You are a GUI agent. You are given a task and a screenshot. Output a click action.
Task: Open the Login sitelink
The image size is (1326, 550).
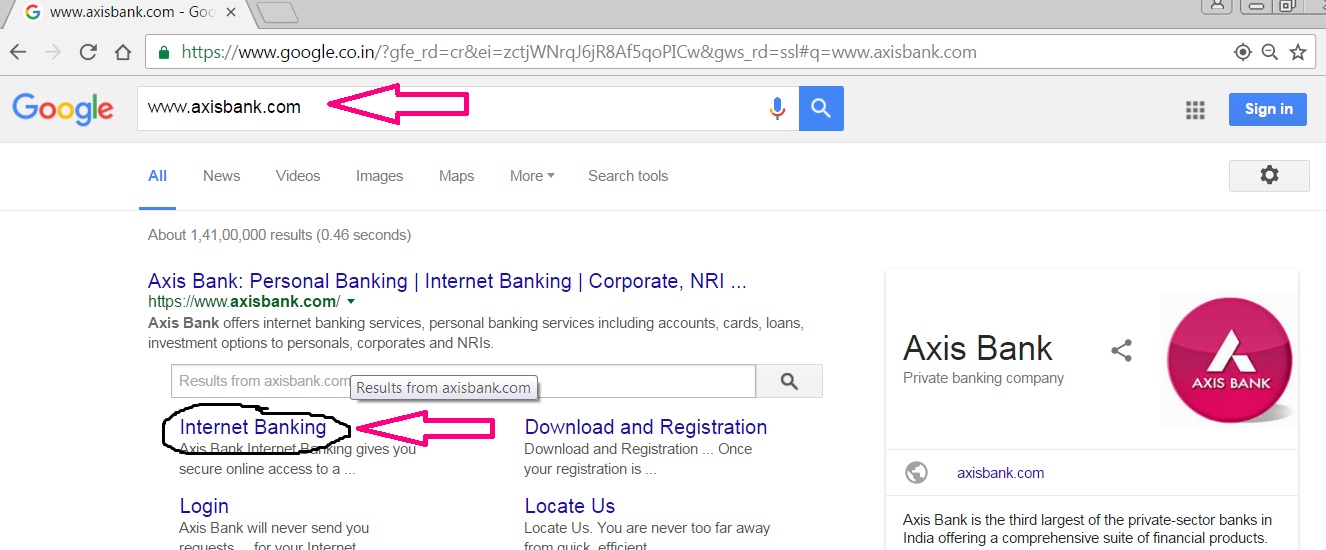point(204,506)
